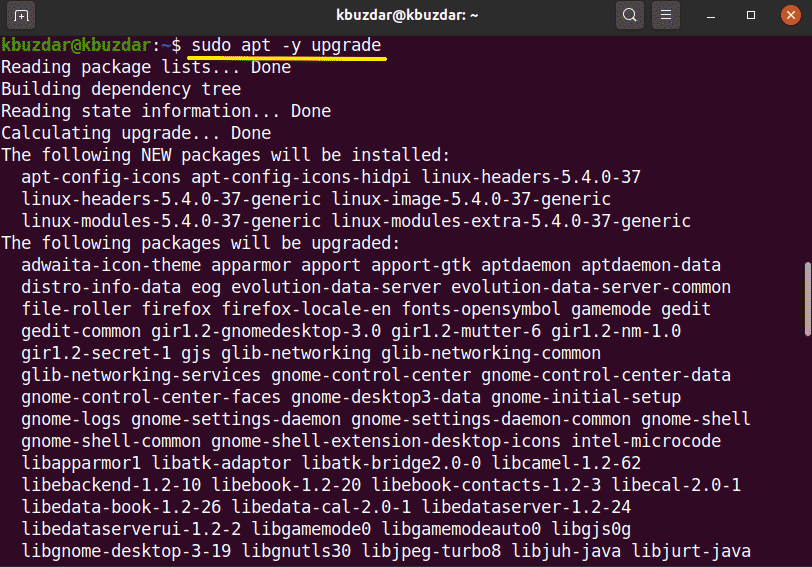Click 'libgjs0g' package name
This screenshot has width=812, height=567.
pos(591,530)
